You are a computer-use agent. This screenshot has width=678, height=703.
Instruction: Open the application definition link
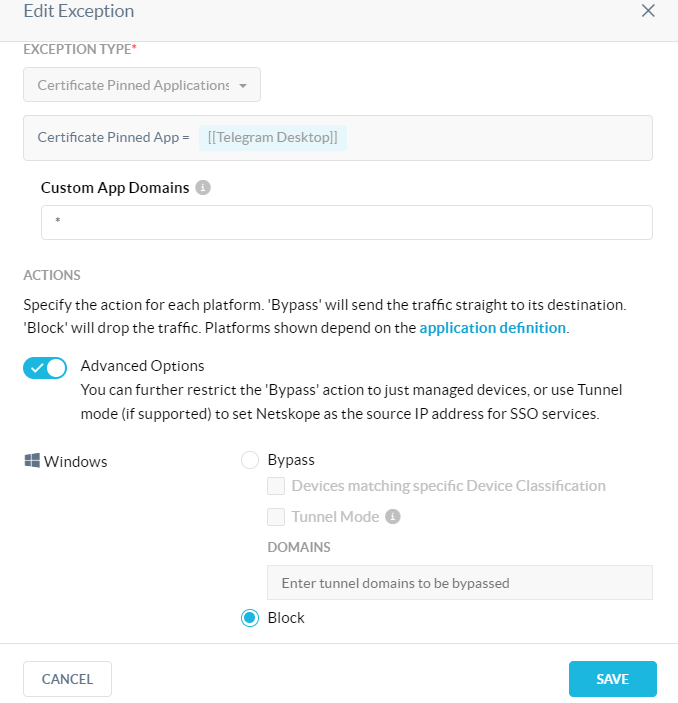pyautogui.click(x=492, y=328)
